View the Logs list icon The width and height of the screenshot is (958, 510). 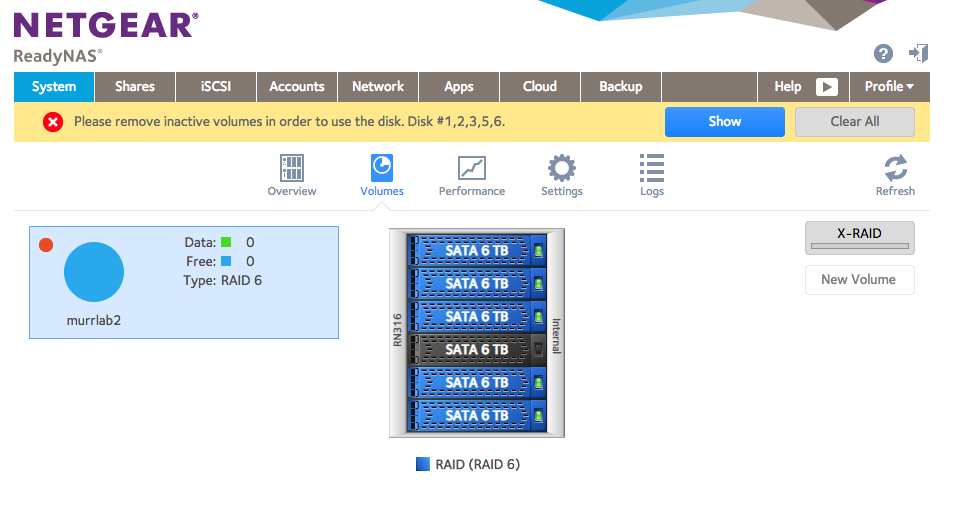tap(652, 168)
